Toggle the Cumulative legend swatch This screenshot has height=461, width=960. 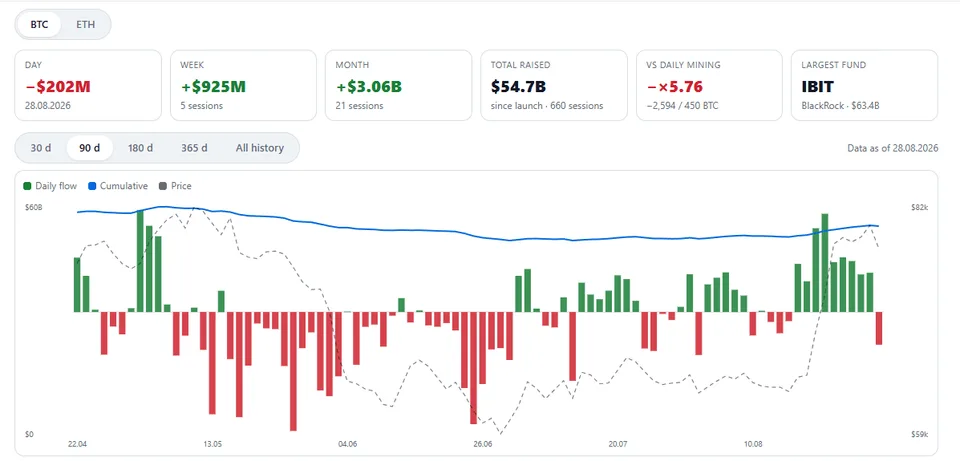[92, 186]
